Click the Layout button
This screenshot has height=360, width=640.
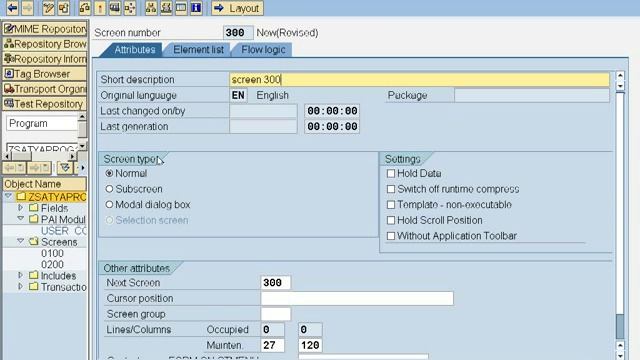pos(238,8)
